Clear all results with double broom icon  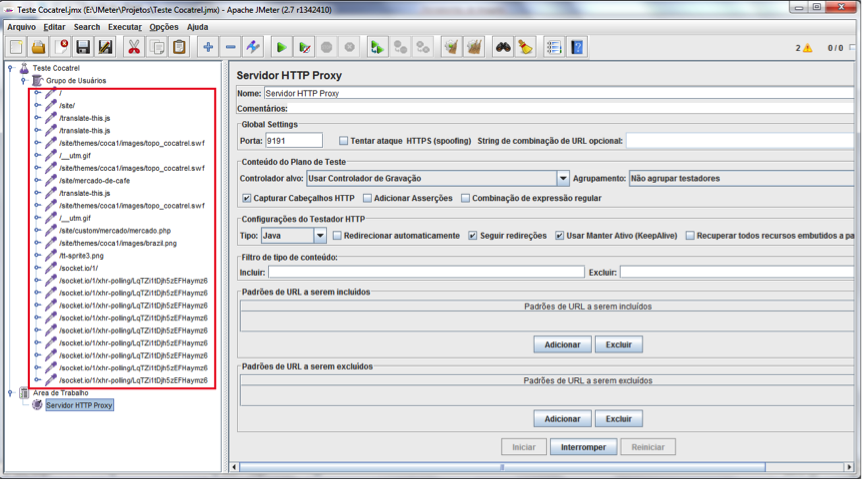pos(474,47)
